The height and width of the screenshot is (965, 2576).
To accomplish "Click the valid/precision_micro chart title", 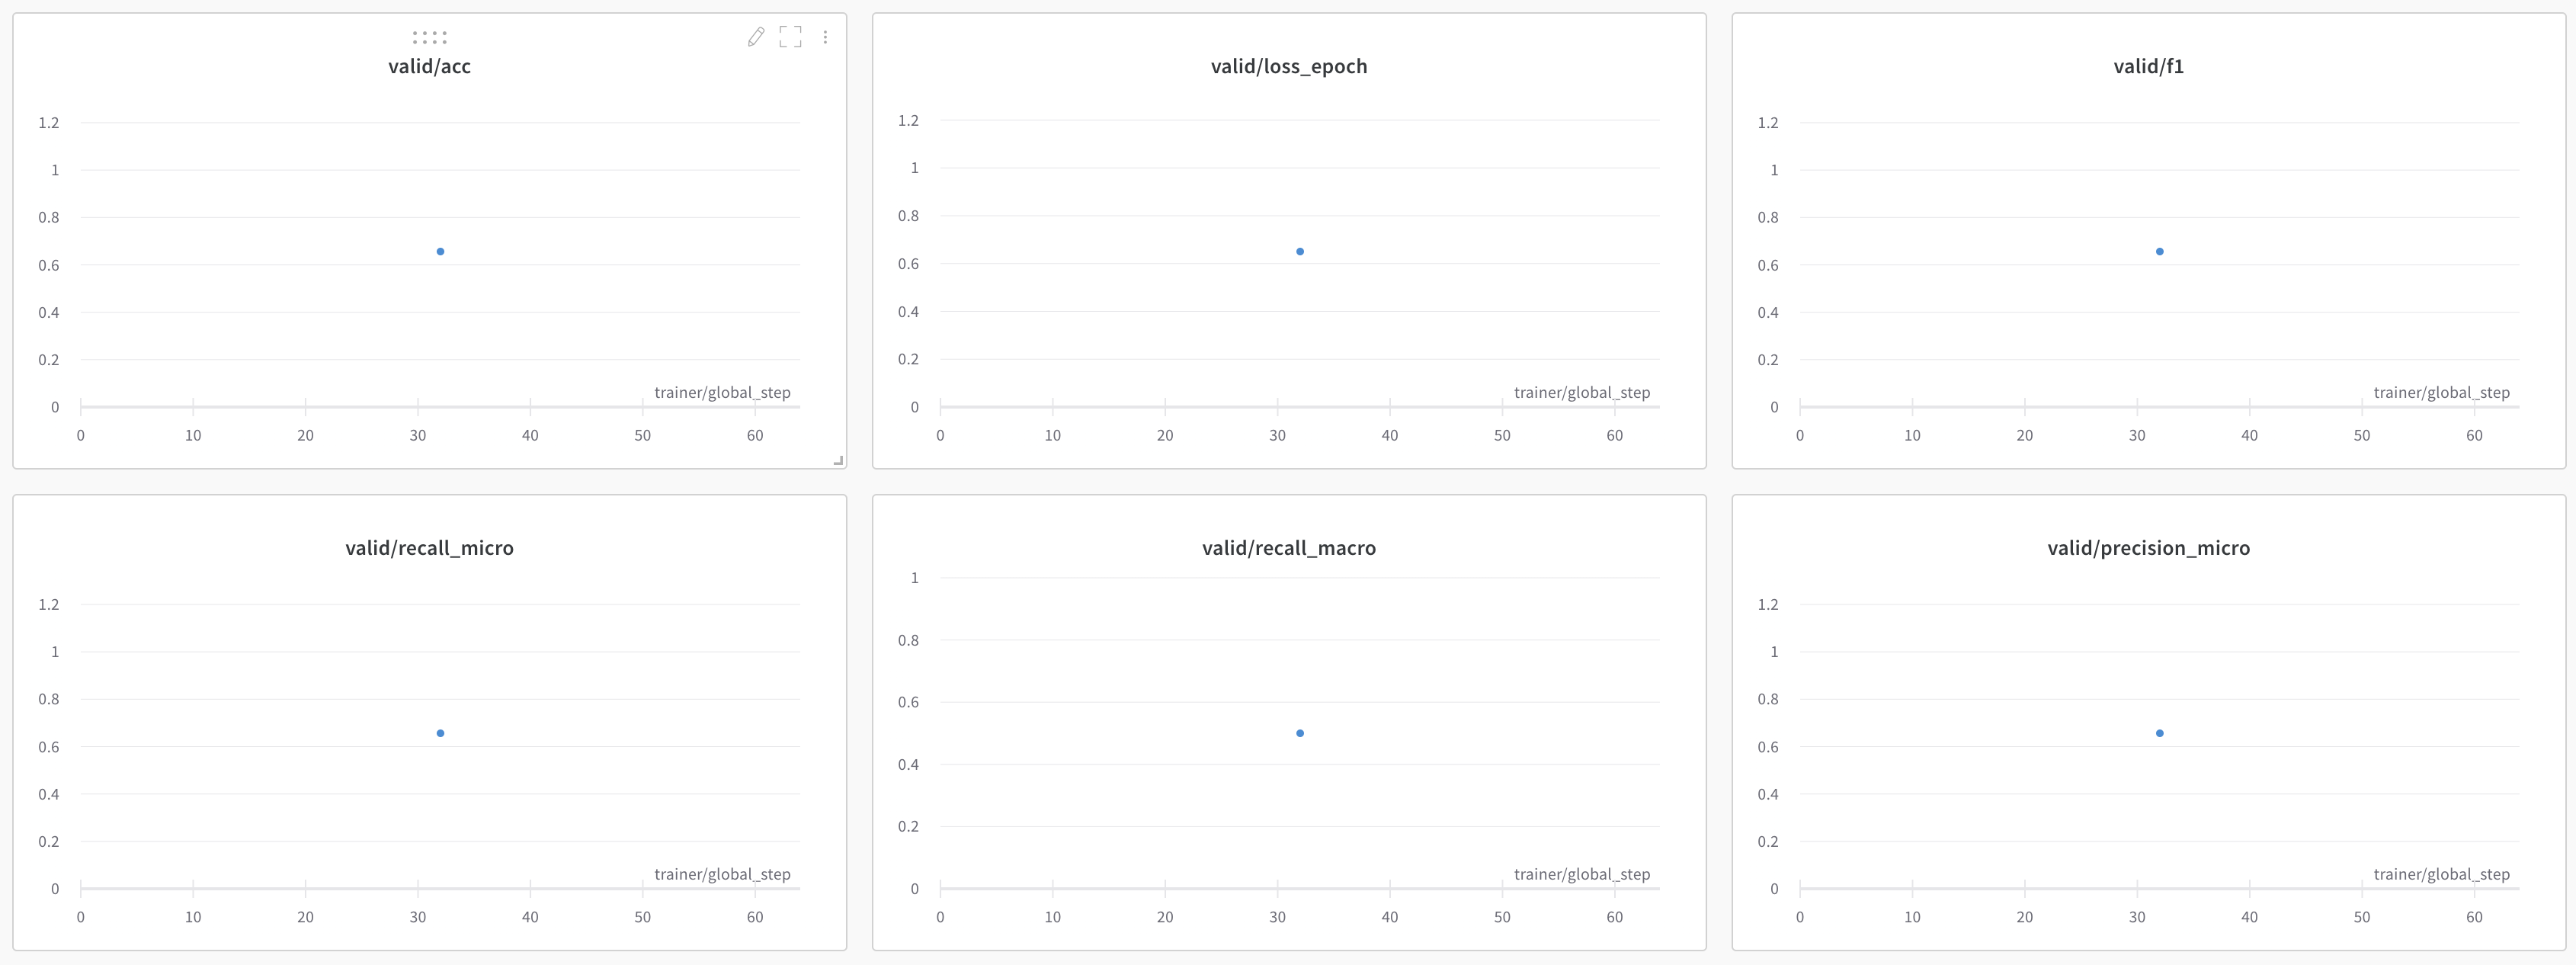I will 2148,548.
